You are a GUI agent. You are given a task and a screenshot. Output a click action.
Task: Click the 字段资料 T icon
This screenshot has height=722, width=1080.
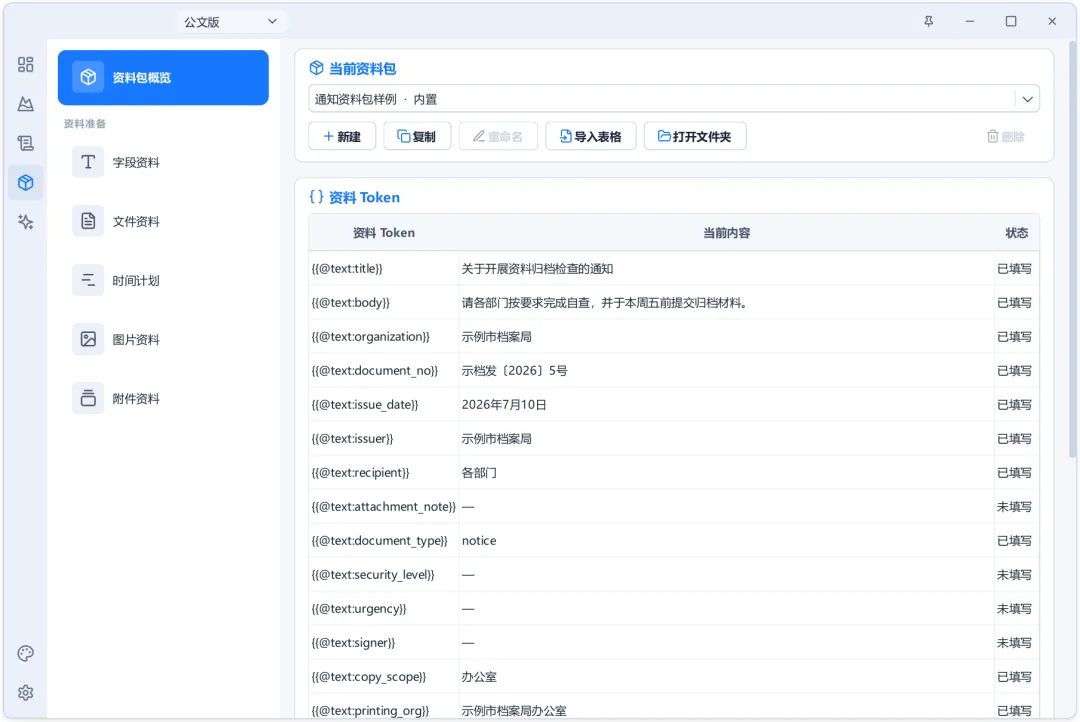[x=88, y=162]
